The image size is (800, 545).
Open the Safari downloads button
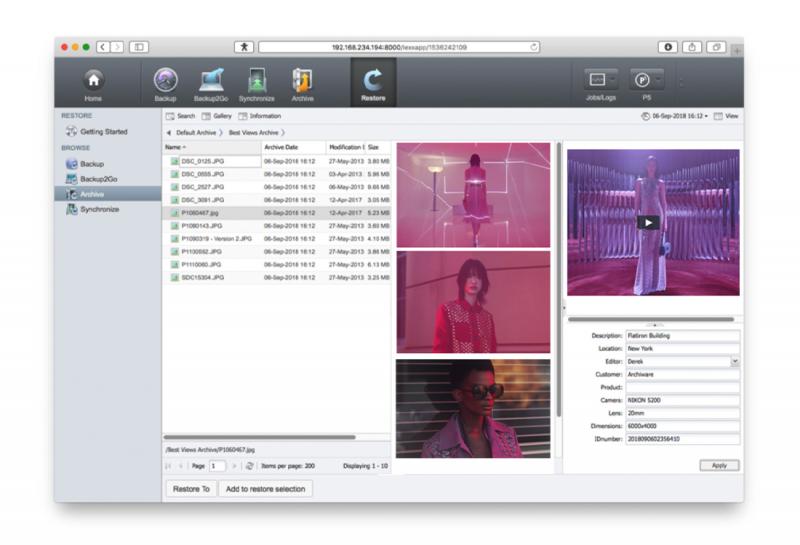tap(667, 47)
